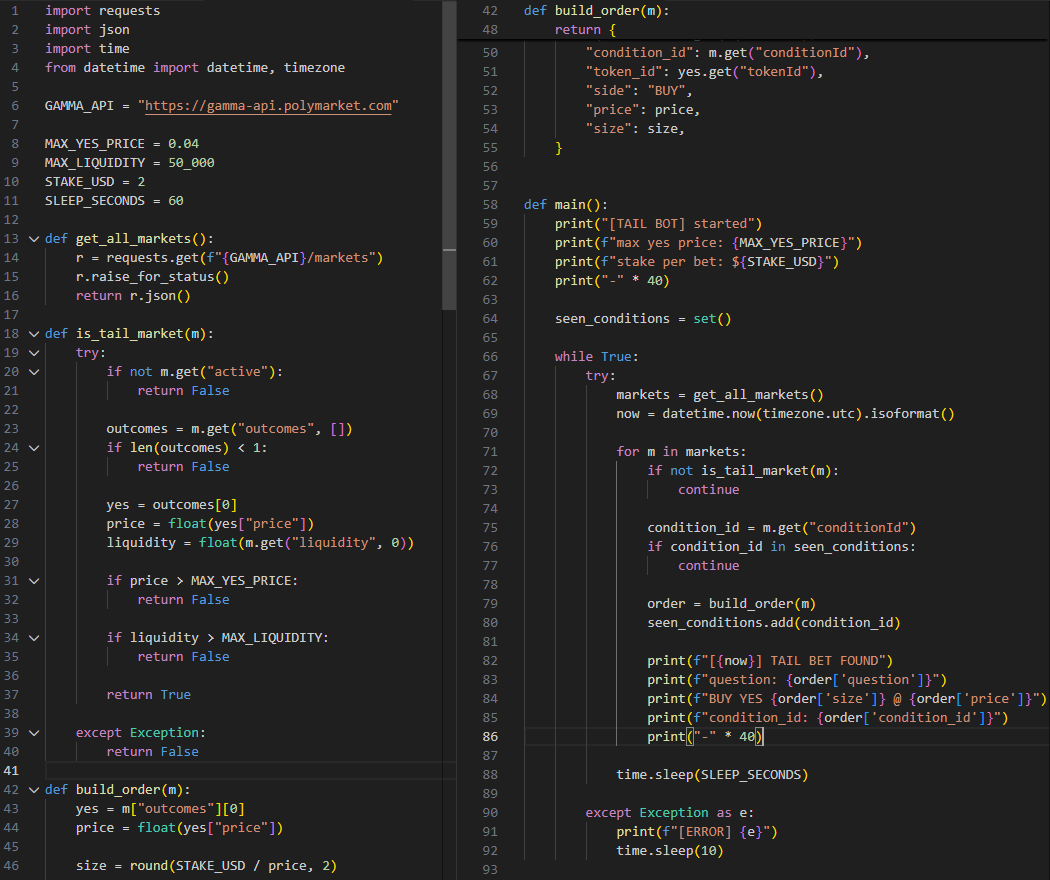Collapse the is_tail_market function fold arrow
The width and height of the screenshot is (1050, 880).
(34, 334)
